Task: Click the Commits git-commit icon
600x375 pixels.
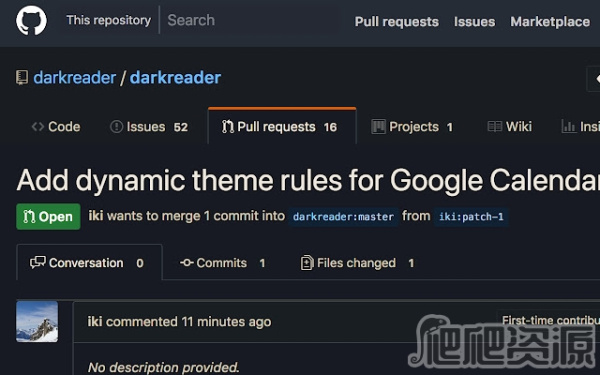Action: (x=187, y=263)
